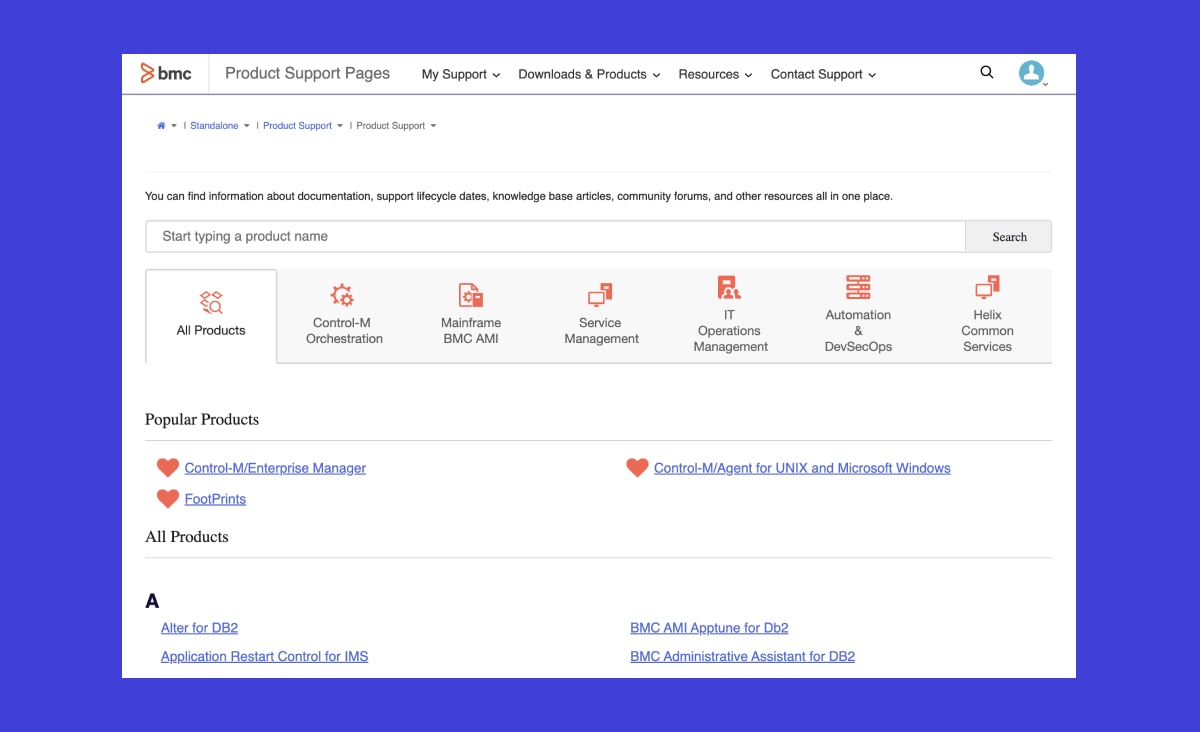
Task: Open the Alter for DB2 link
Action: tap(199, 627)
